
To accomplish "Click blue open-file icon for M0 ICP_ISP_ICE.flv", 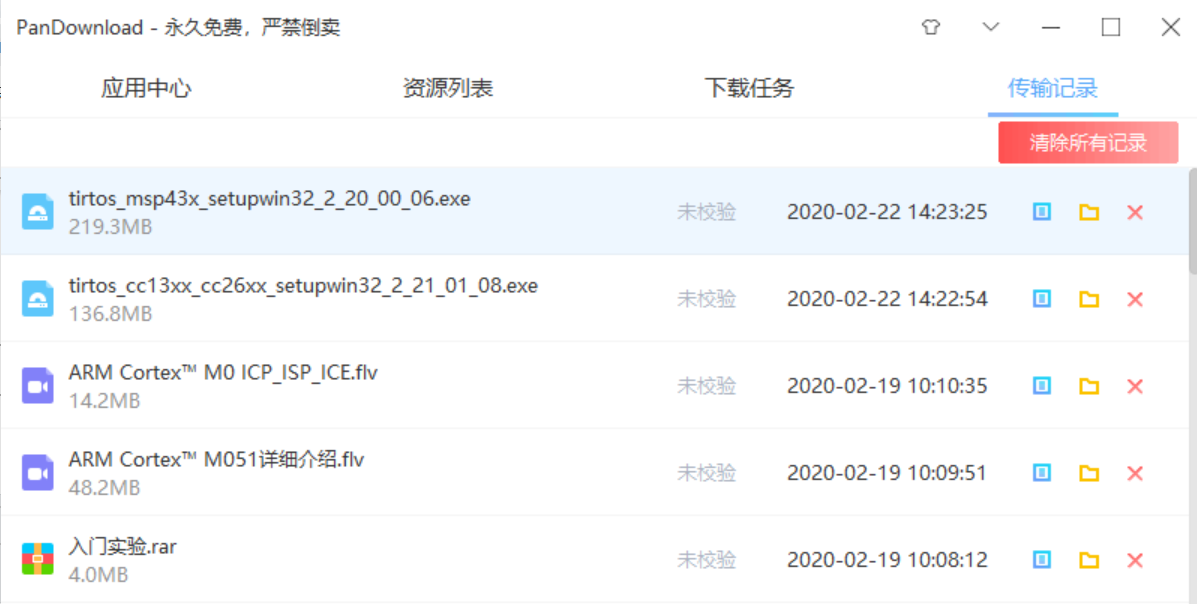I will [1042, 386].
